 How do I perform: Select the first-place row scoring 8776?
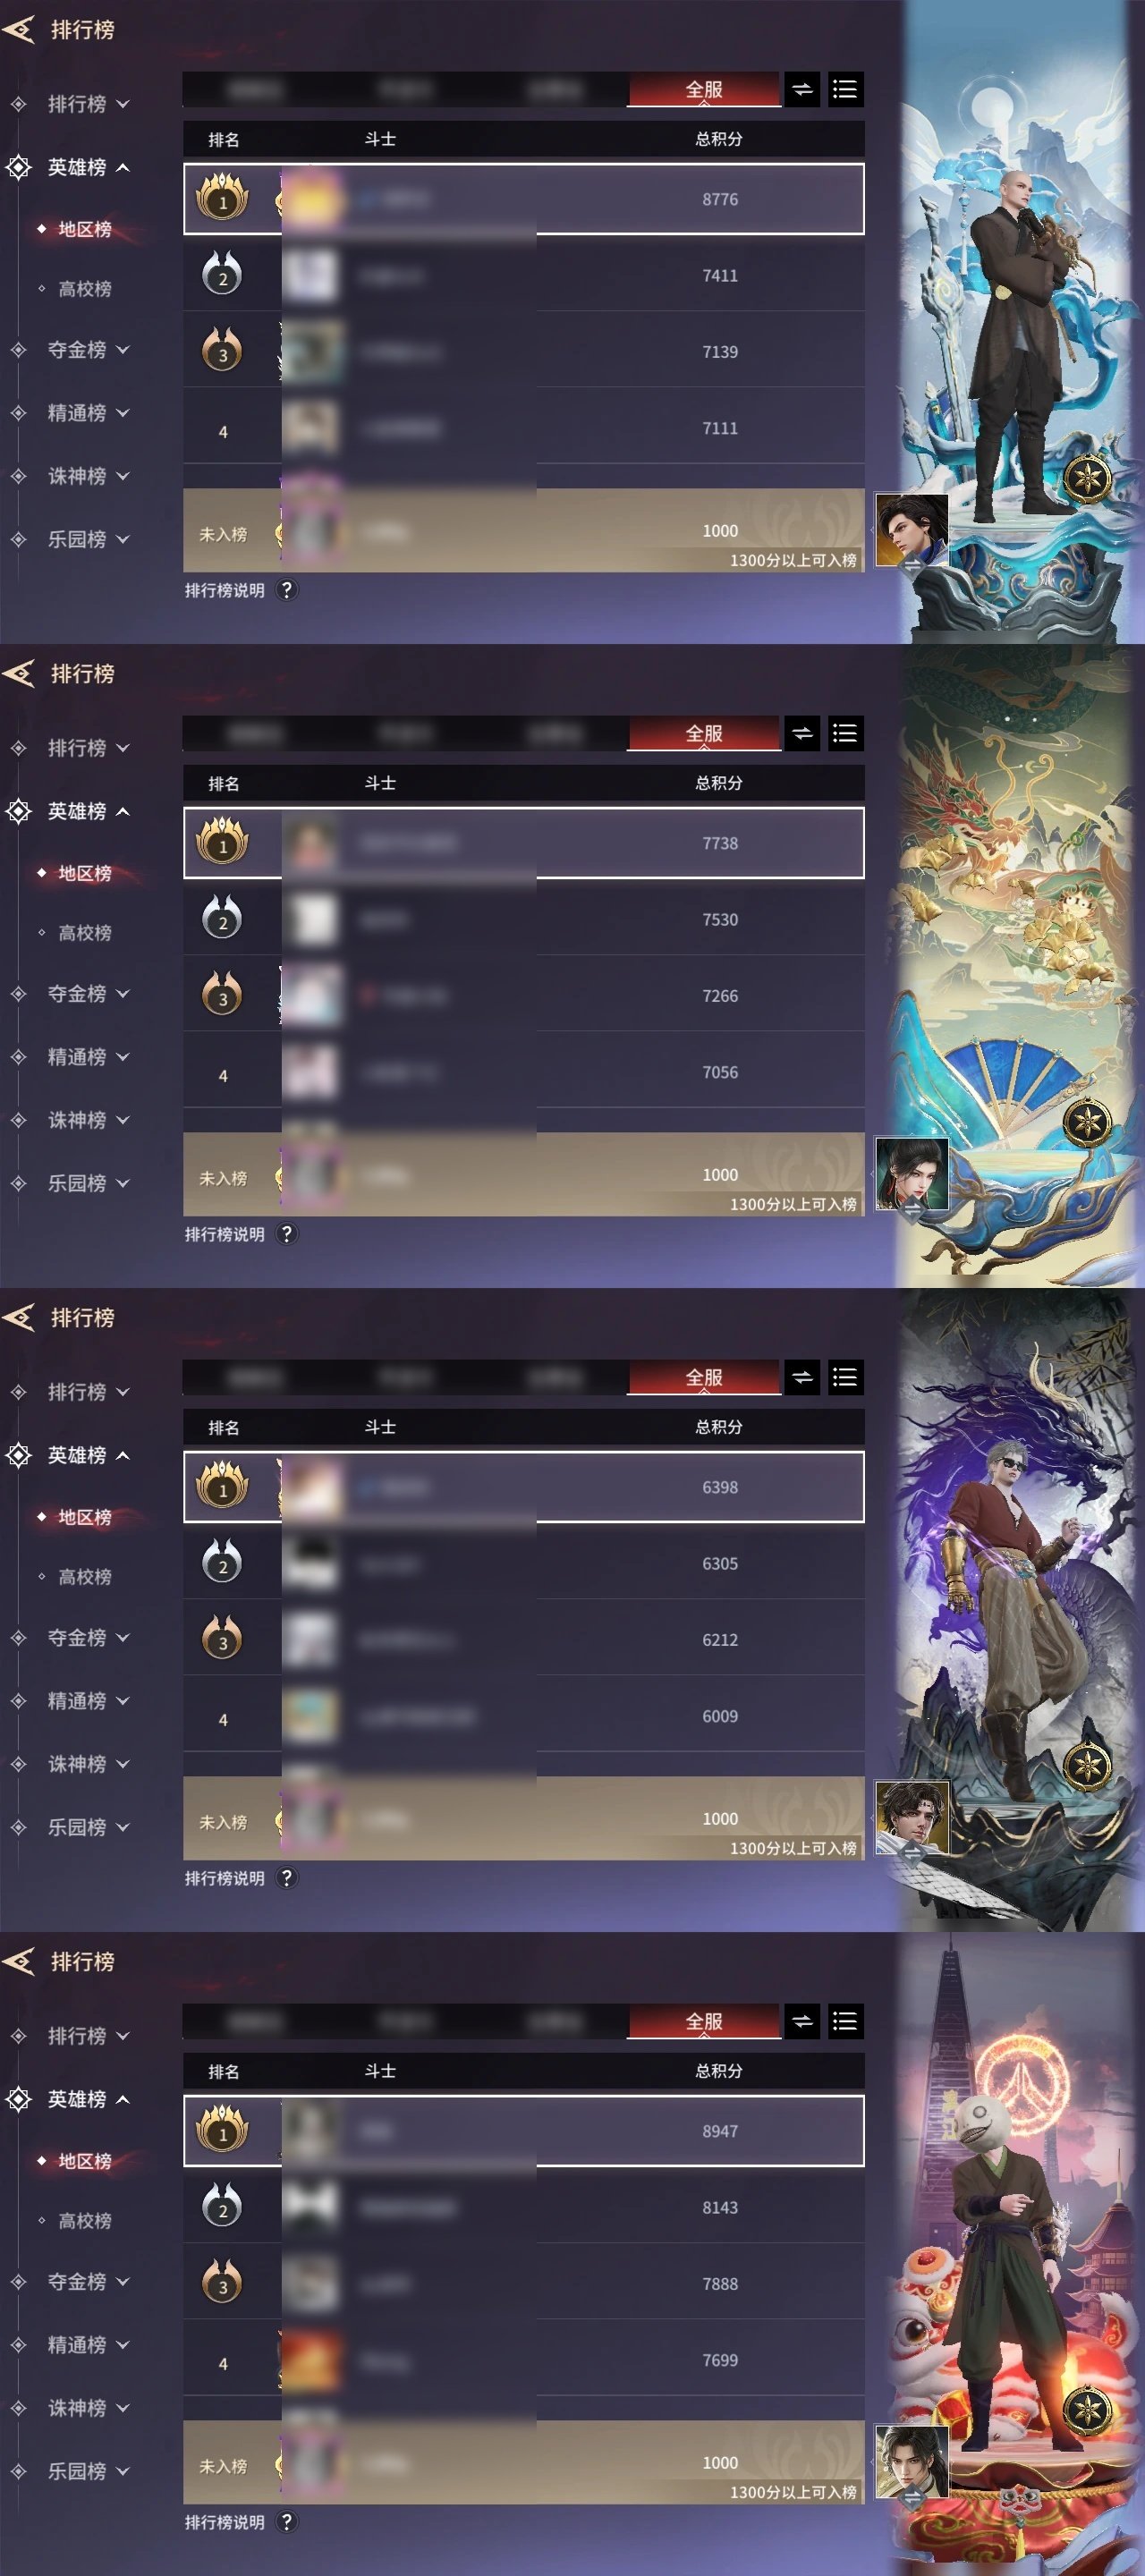pos(523,199)
